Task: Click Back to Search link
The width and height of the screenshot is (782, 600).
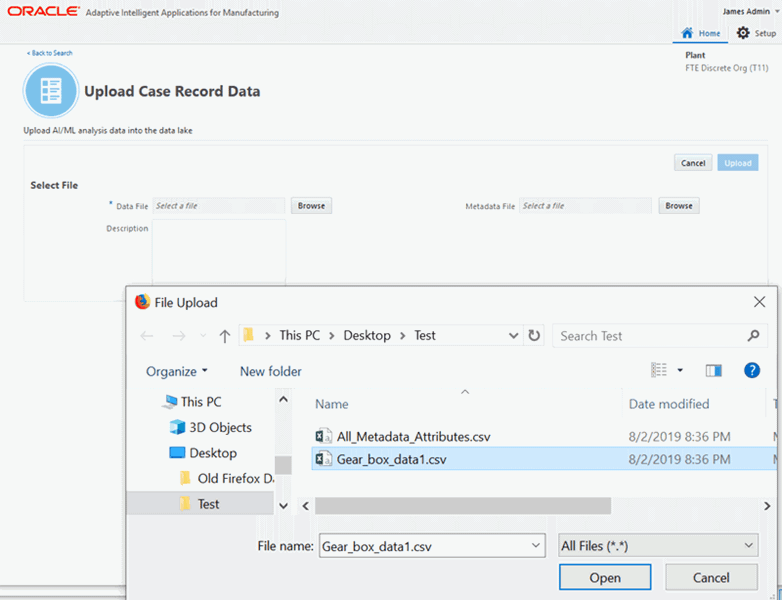Action: pos(49,53)
